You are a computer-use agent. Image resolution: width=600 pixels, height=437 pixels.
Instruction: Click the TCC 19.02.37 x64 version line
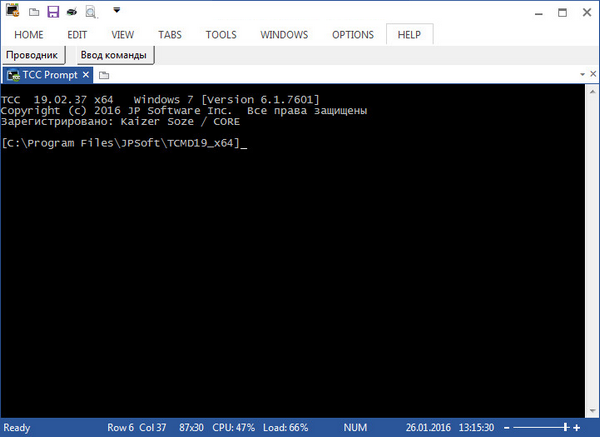click(160, 100)
